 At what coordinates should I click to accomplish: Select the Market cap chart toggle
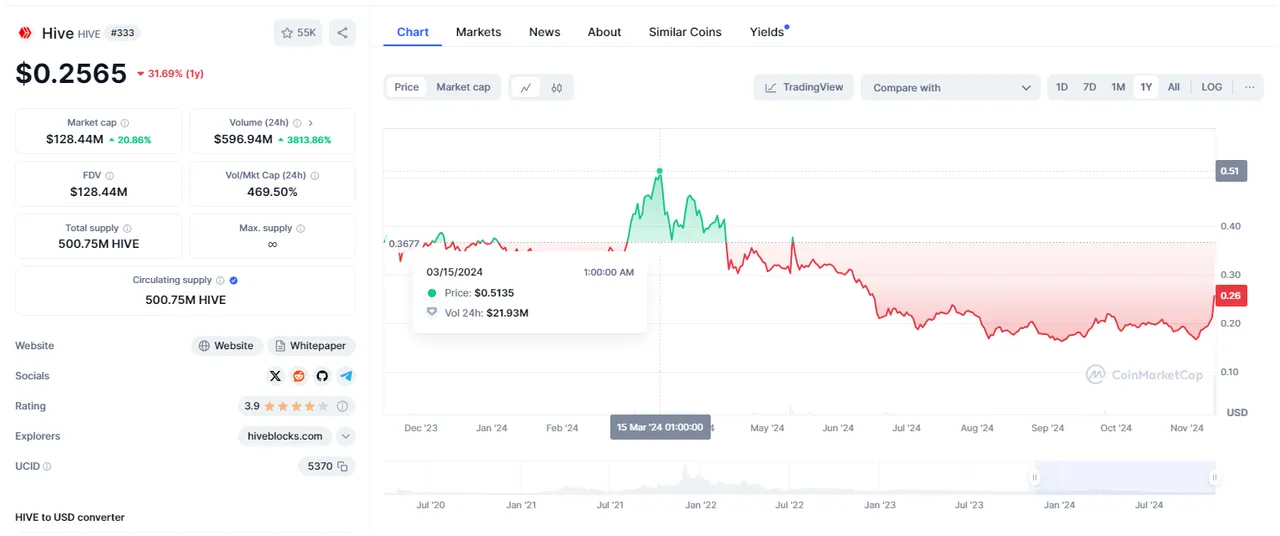[463, 87]
